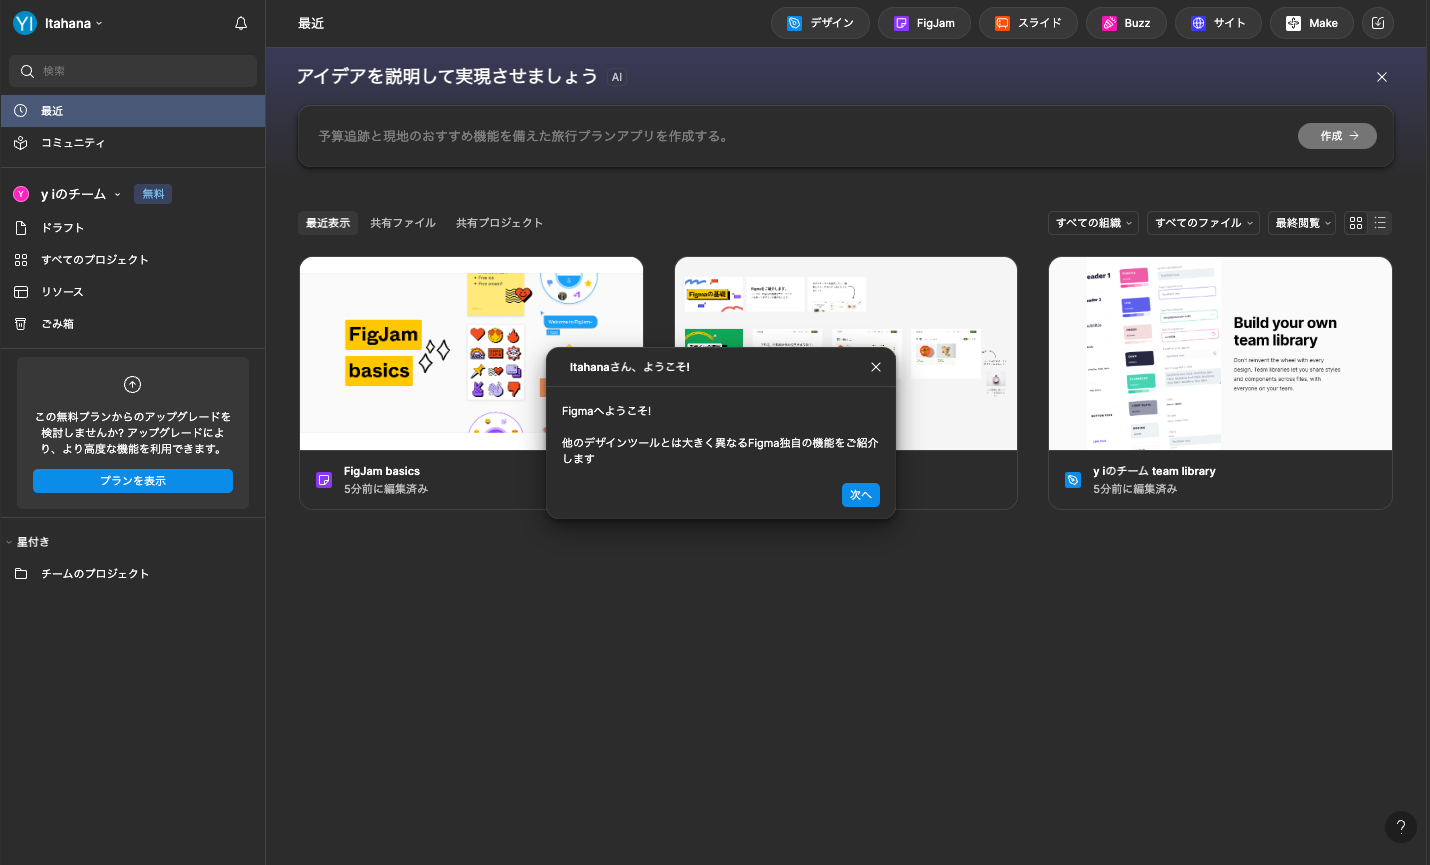Click the new file pencil icon top right
Viewport: 1430px width, 865px height.
point(1377,22)
